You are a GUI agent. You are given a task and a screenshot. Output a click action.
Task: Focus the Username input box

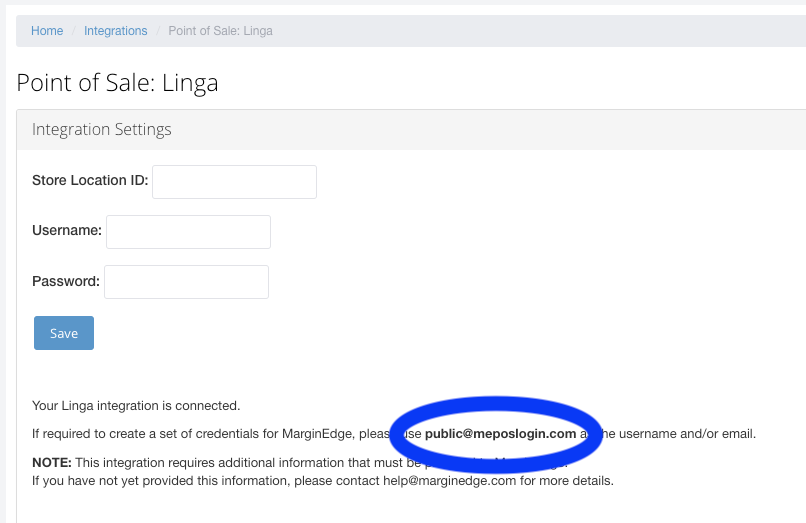point(188,232)
